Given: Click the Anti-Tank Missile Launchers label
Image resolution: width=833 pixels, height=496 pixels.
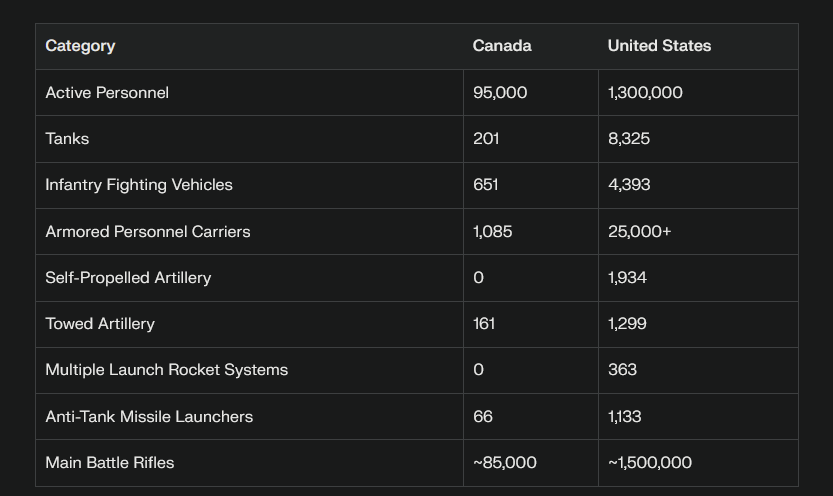Looking at the screenshot, I should [149, 417].
